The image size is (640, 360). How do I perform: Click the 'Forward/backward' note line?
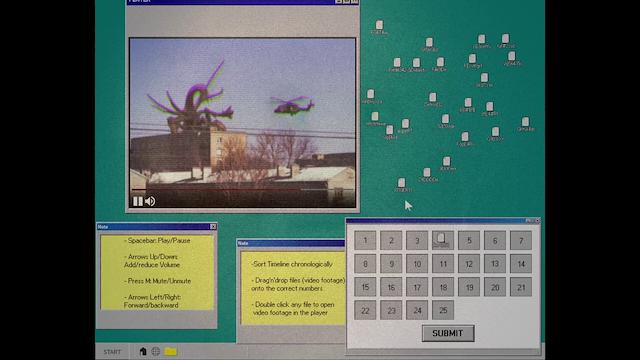point(151,305)
